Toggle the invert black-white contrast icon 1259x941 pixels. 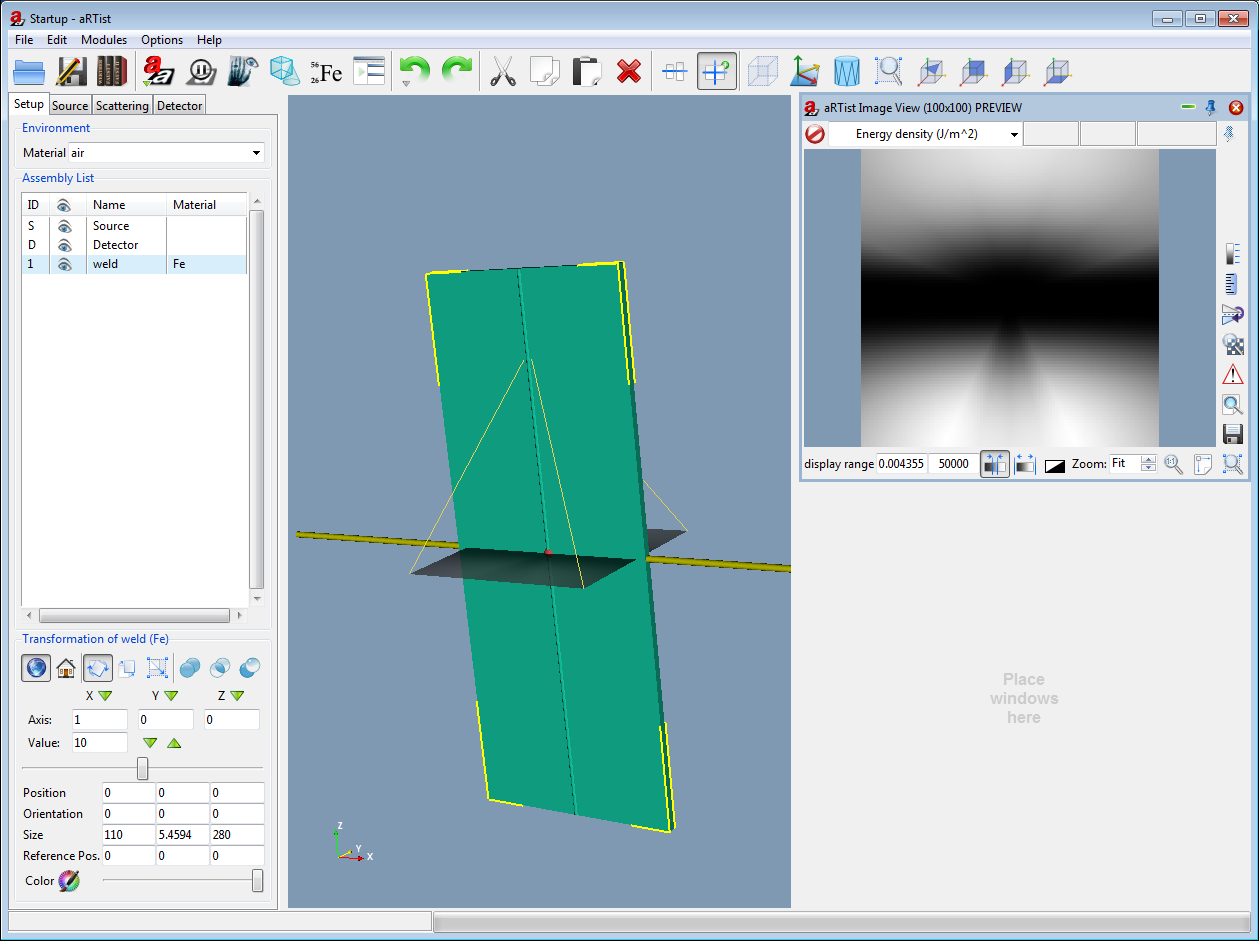tap(1055, 465)
